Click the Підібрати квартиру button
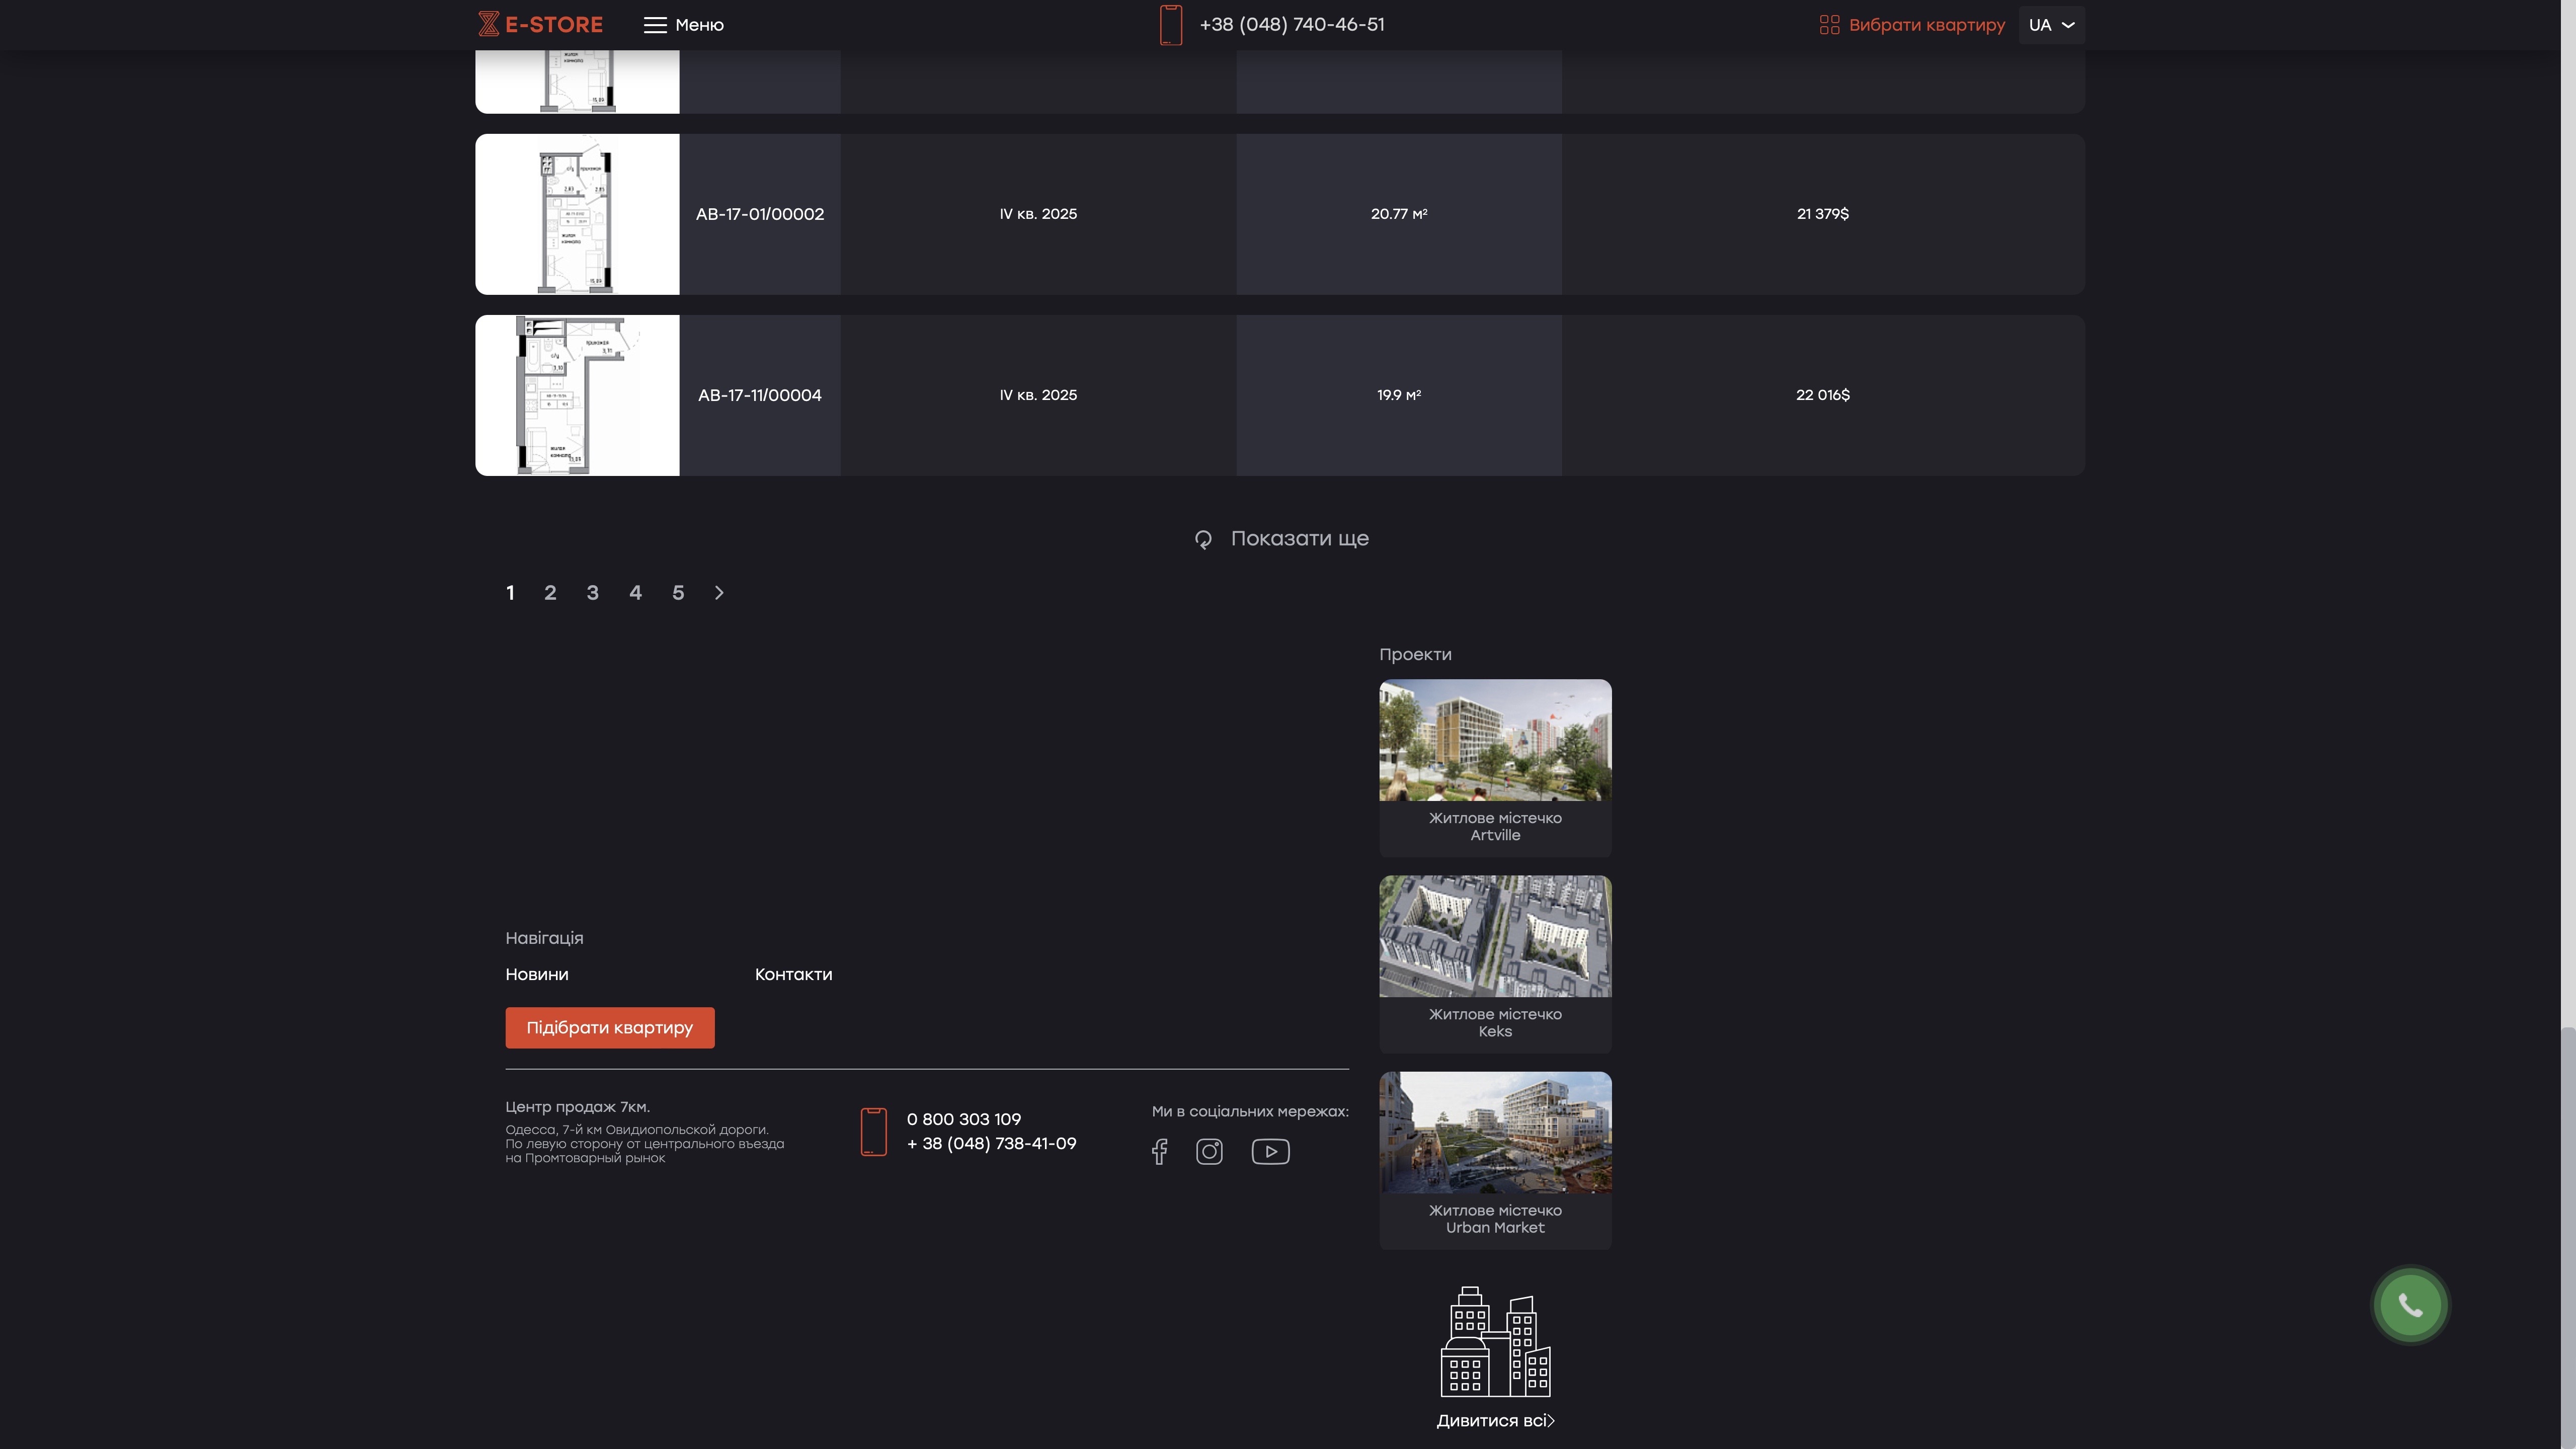 tap(609, 1027)
